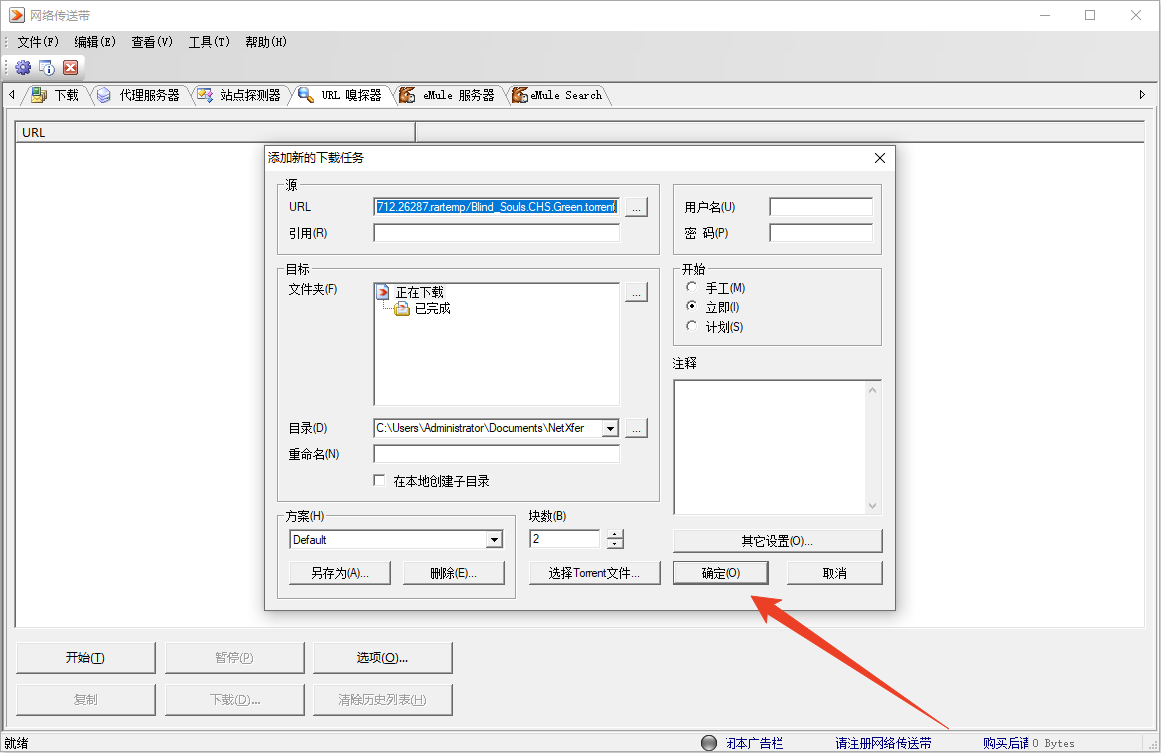Select the 手工(M) manual start option
The width and height of the screenshot is (1161, 753).
pyautogui.click(x=692, y=288)
